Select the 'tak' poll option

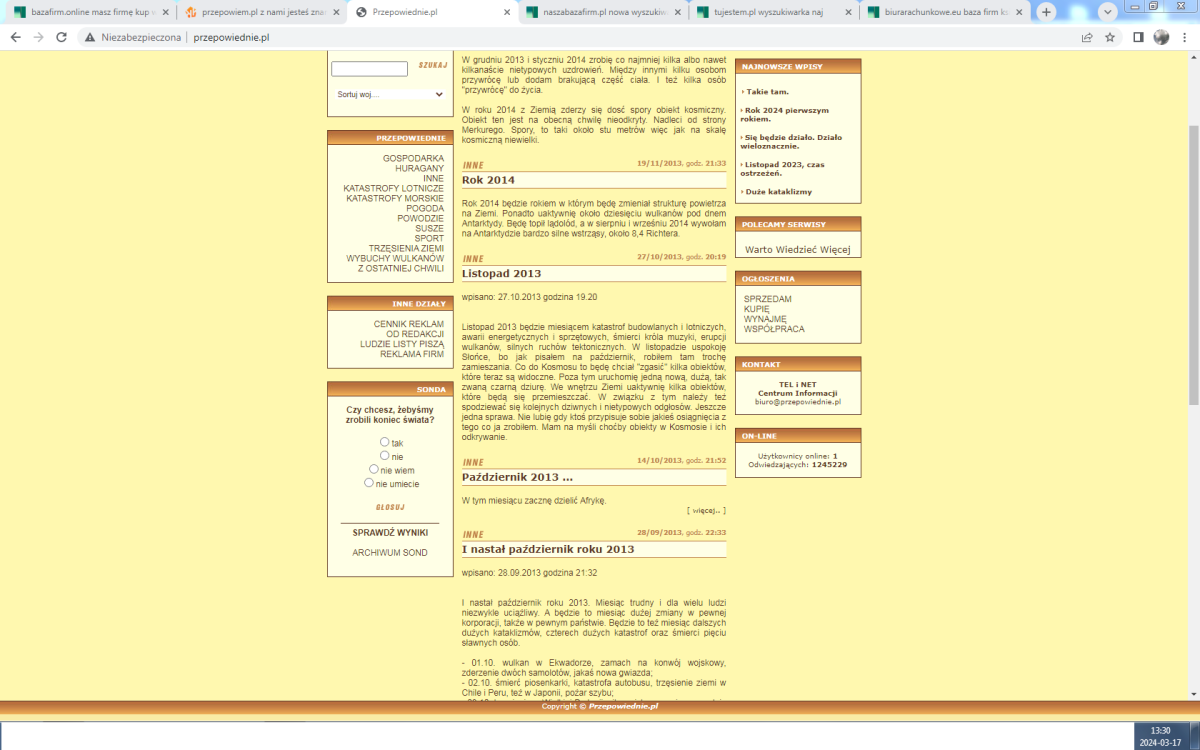[385, 442]
